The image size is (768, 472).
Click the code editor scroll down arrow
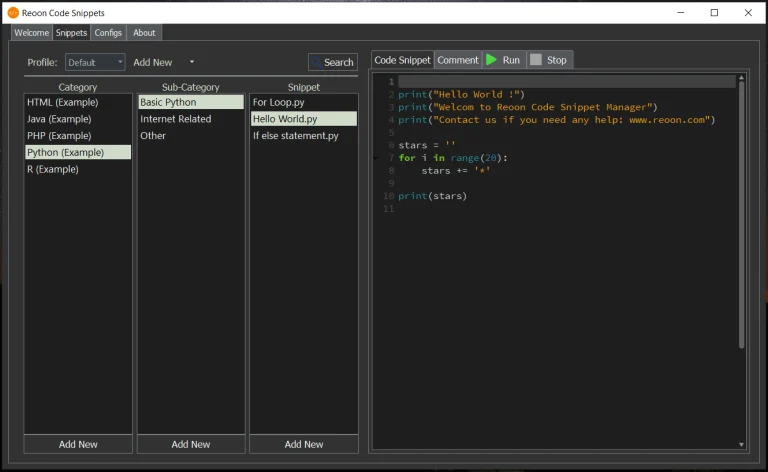[x=741, y=445]
